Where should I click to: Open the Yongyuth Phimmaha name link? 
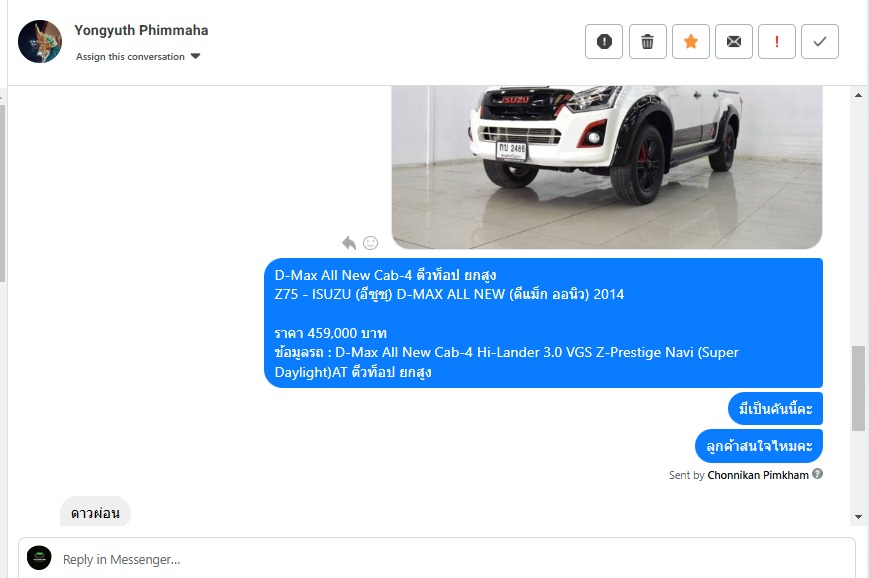pos(141,30)
